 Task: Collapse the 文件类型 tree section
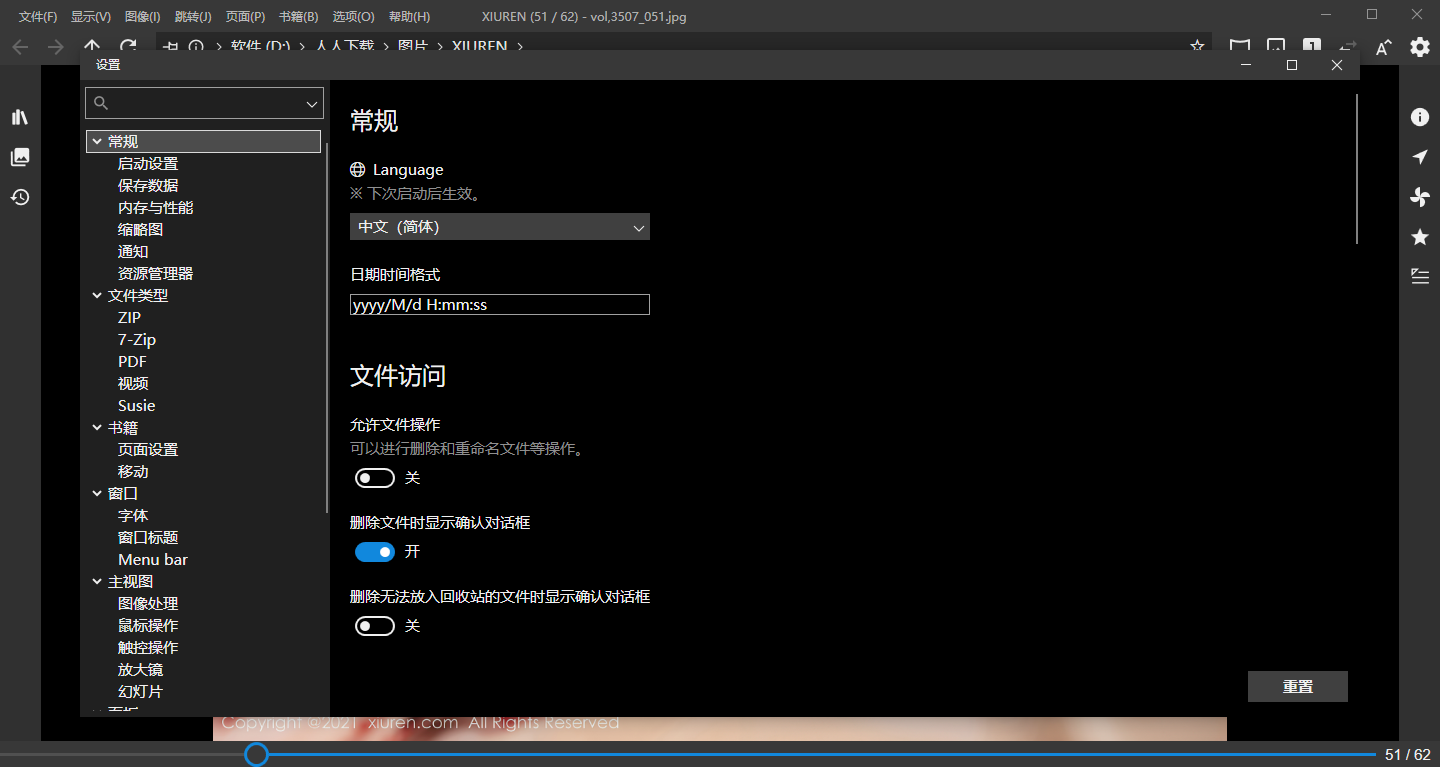pos(97,295)
